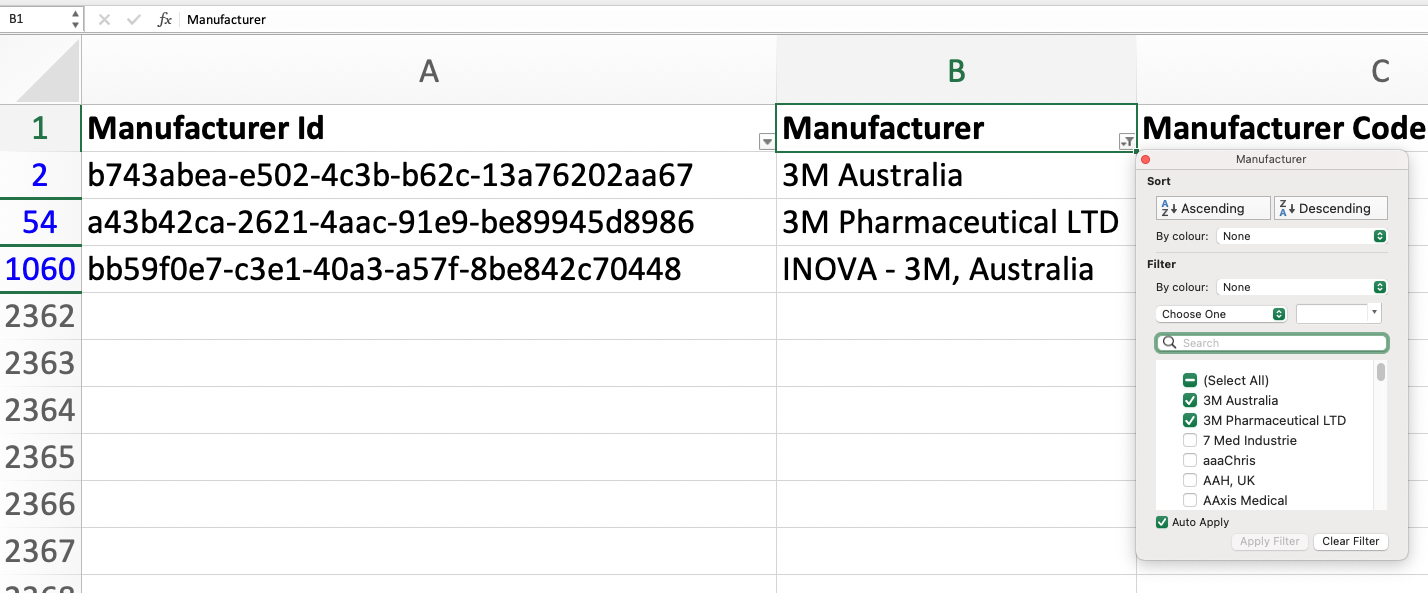The image size is (1428, 593).
Task: Open the Choose One condition dropdown
Action: coord(1221,314)
